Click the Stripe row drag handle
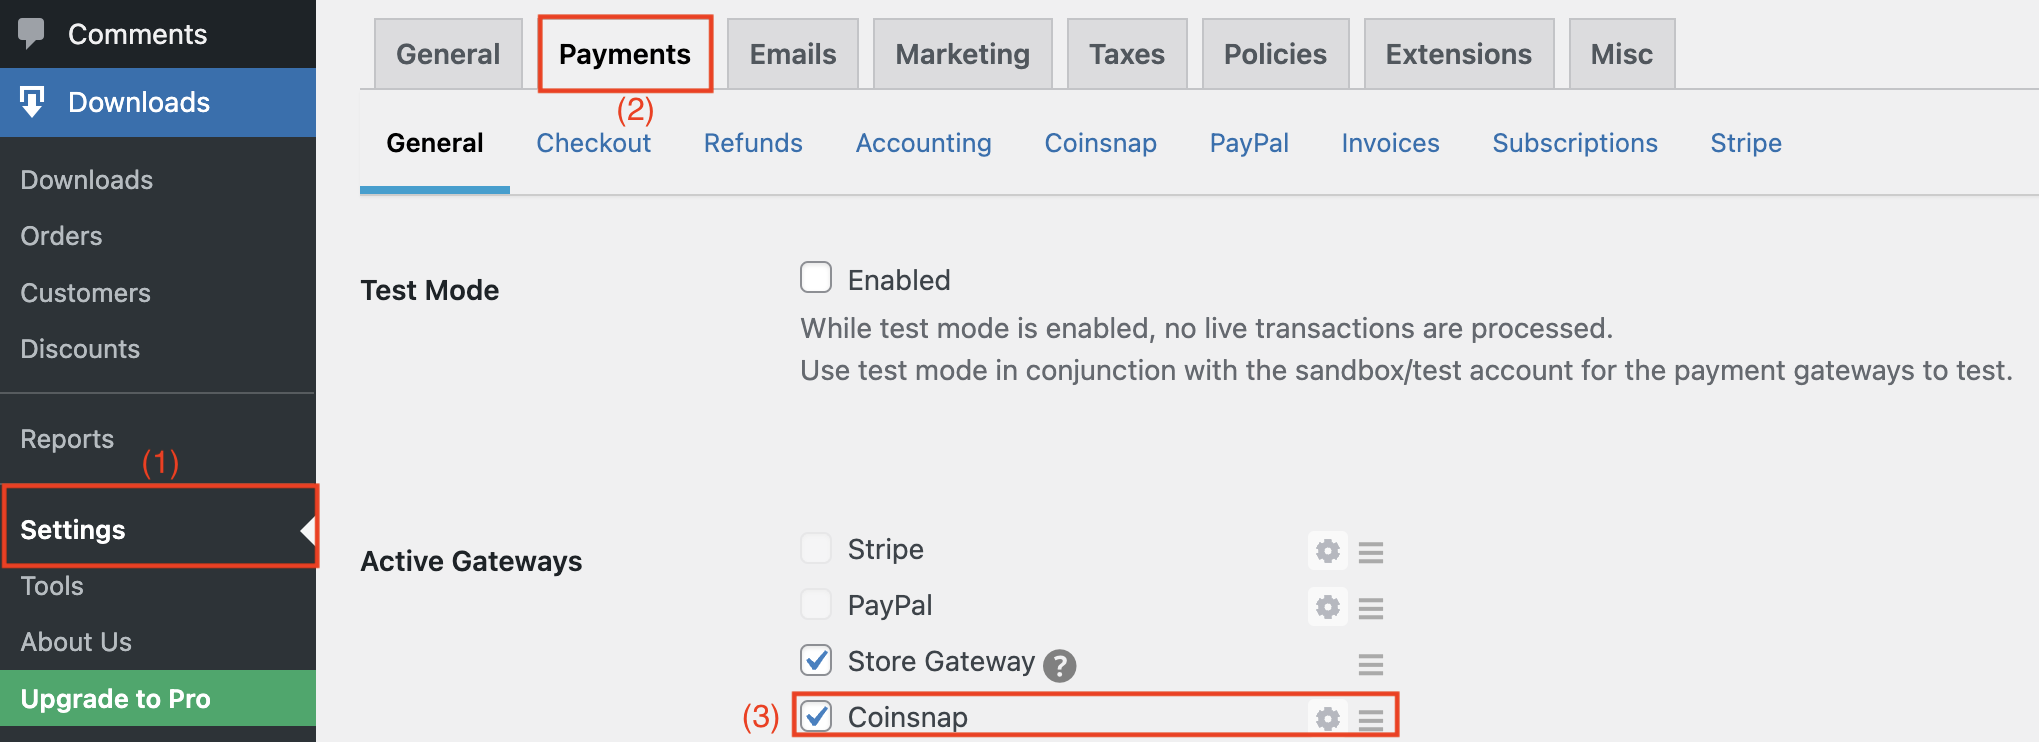Viewport: 2039px width, 742px height. click(1371, 552)
